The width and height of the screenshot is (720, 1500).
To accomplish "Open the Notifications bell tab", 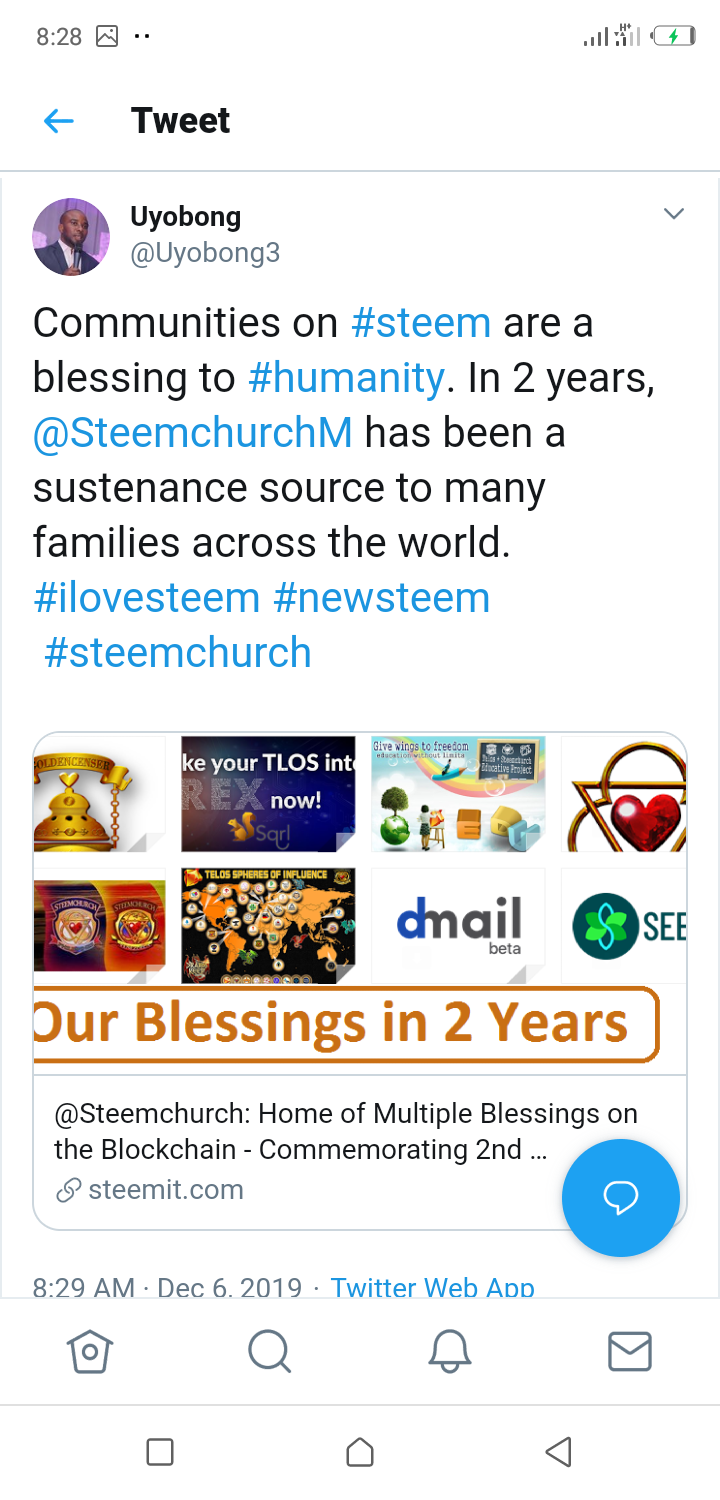I will tap(450, 1352).
